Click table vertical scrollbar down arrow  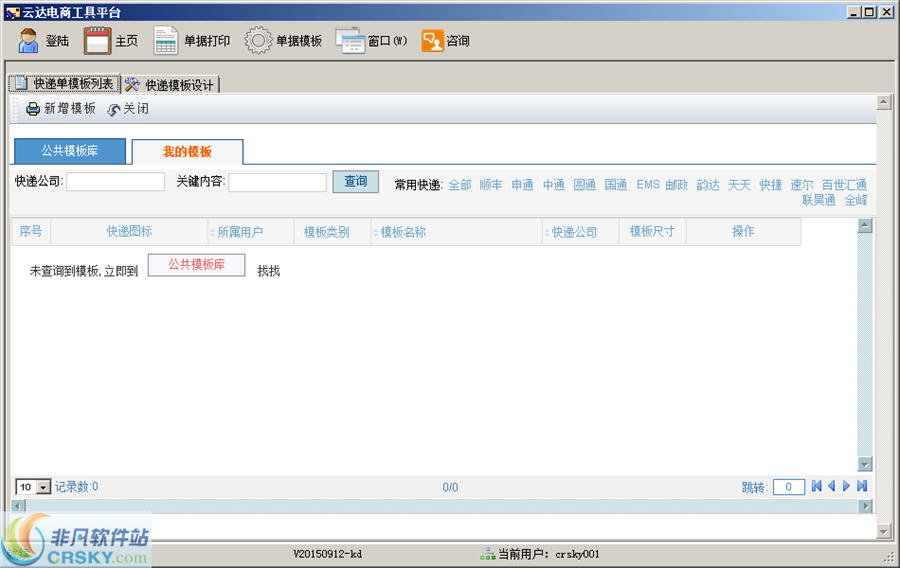(865, 464)
